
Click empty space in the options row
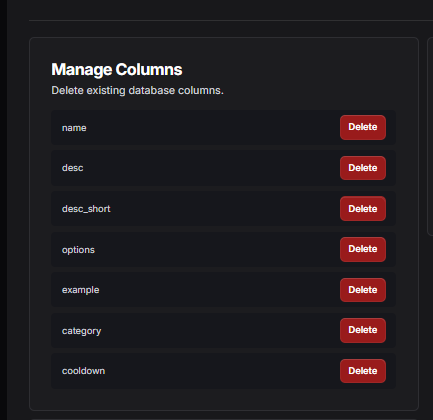point(217,249)
